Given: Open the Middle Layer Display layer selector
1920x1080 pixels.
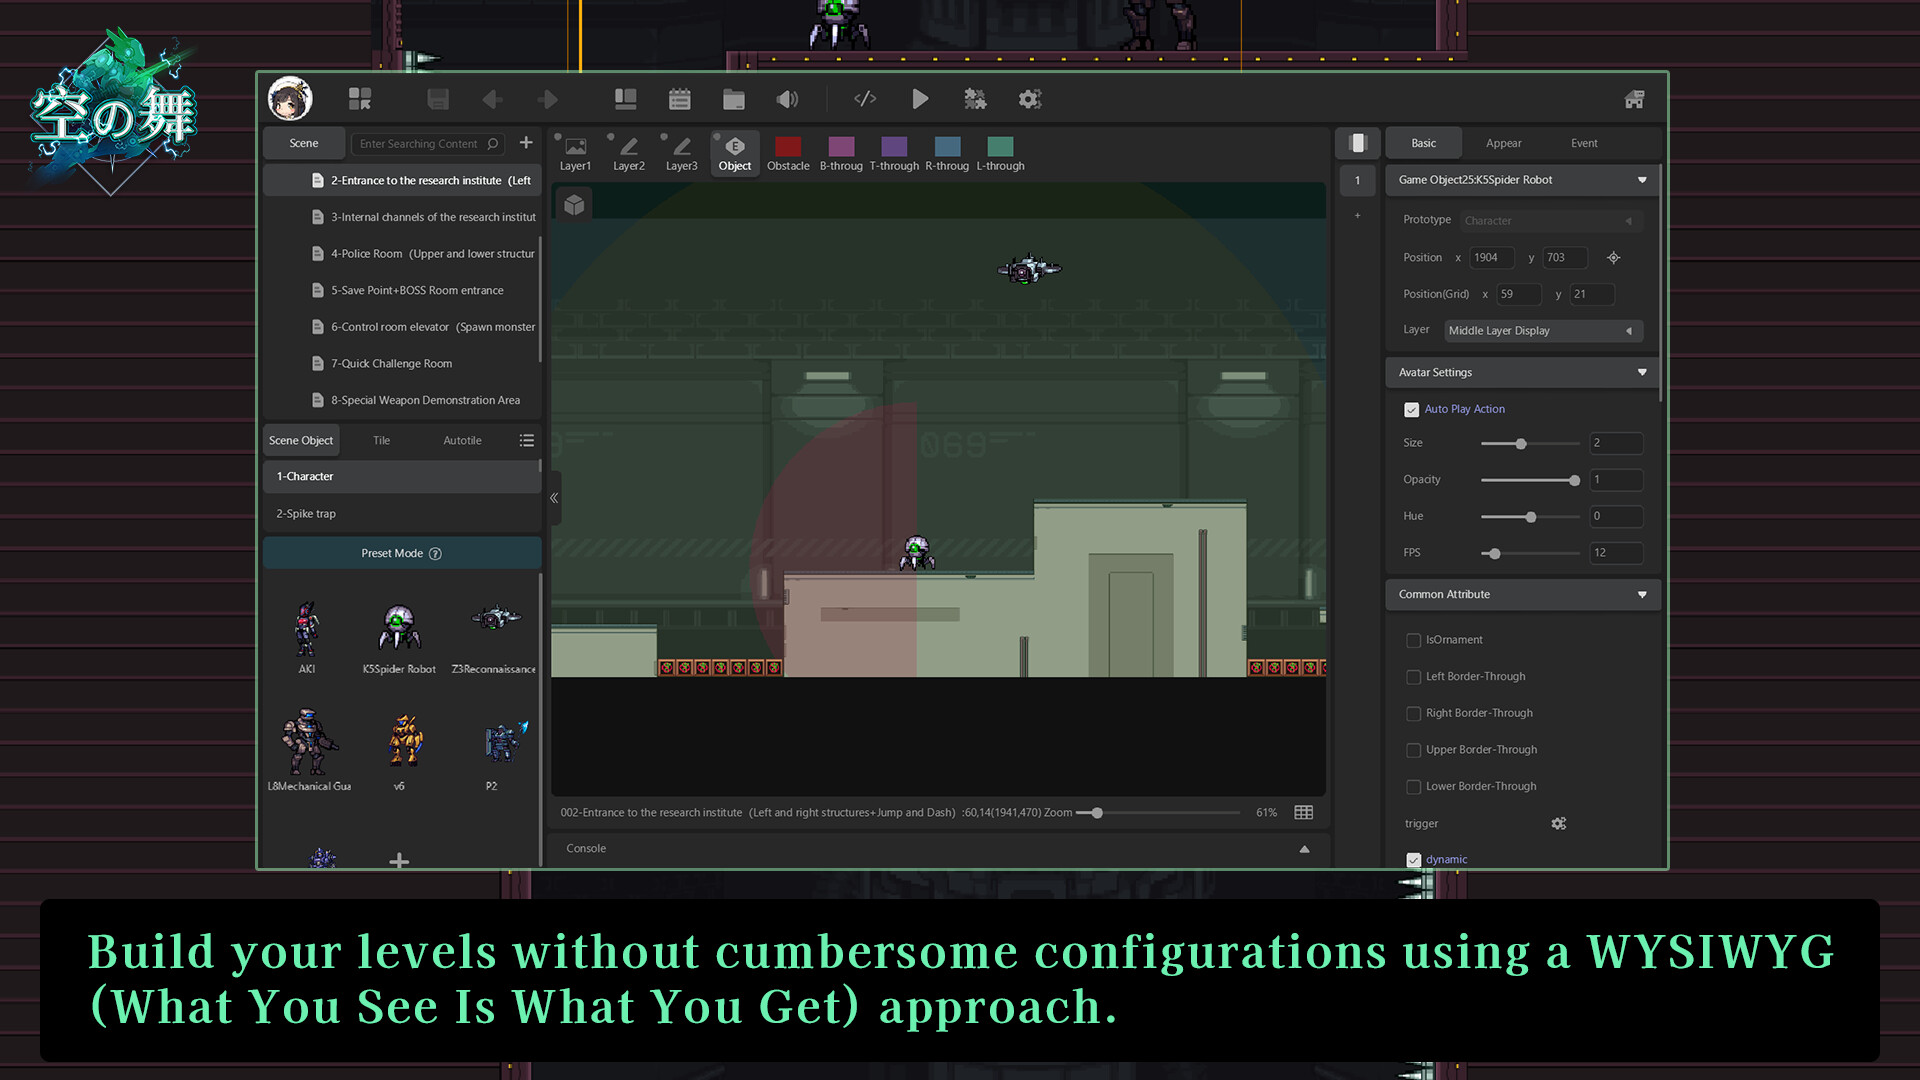Looking at the screenshot, I should (x=1543, y=330).
